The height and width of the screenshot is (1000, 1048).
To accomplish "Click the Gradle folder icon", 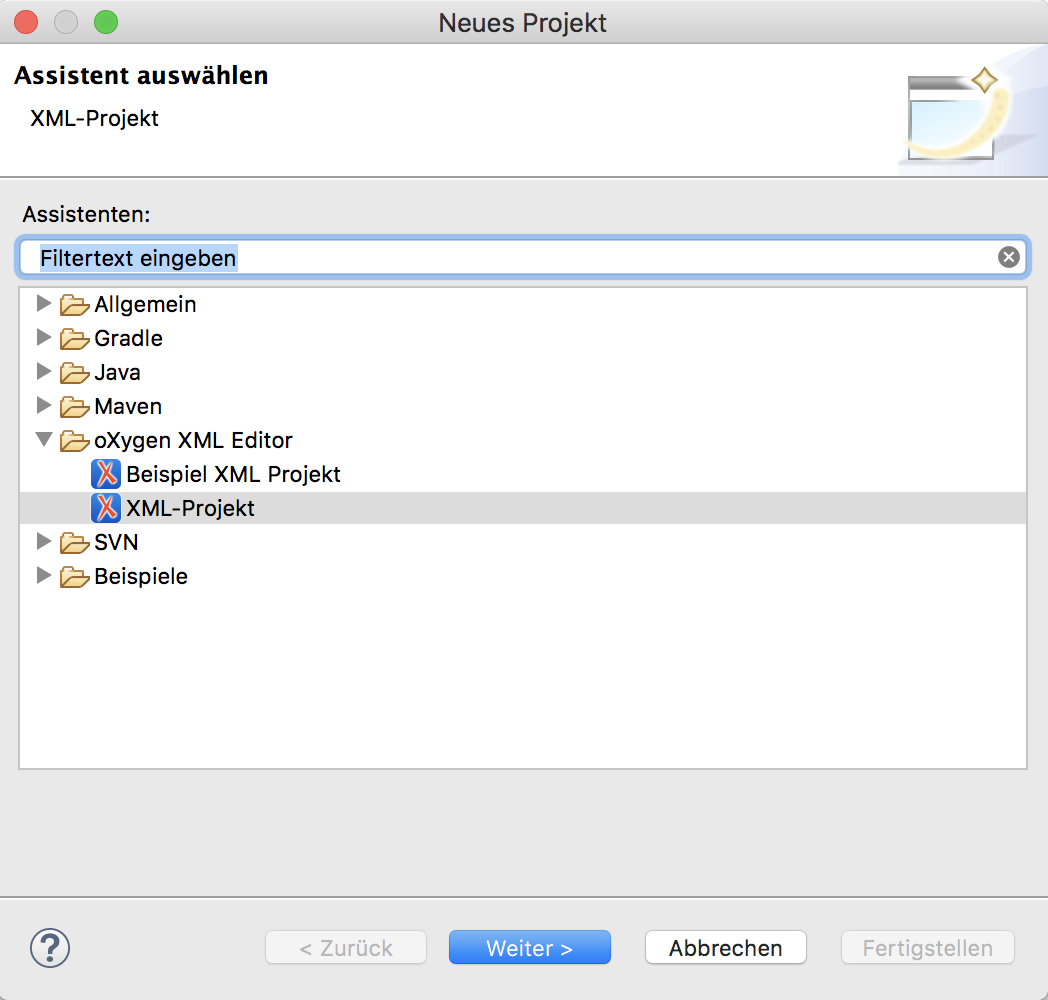I will (75, 339).
